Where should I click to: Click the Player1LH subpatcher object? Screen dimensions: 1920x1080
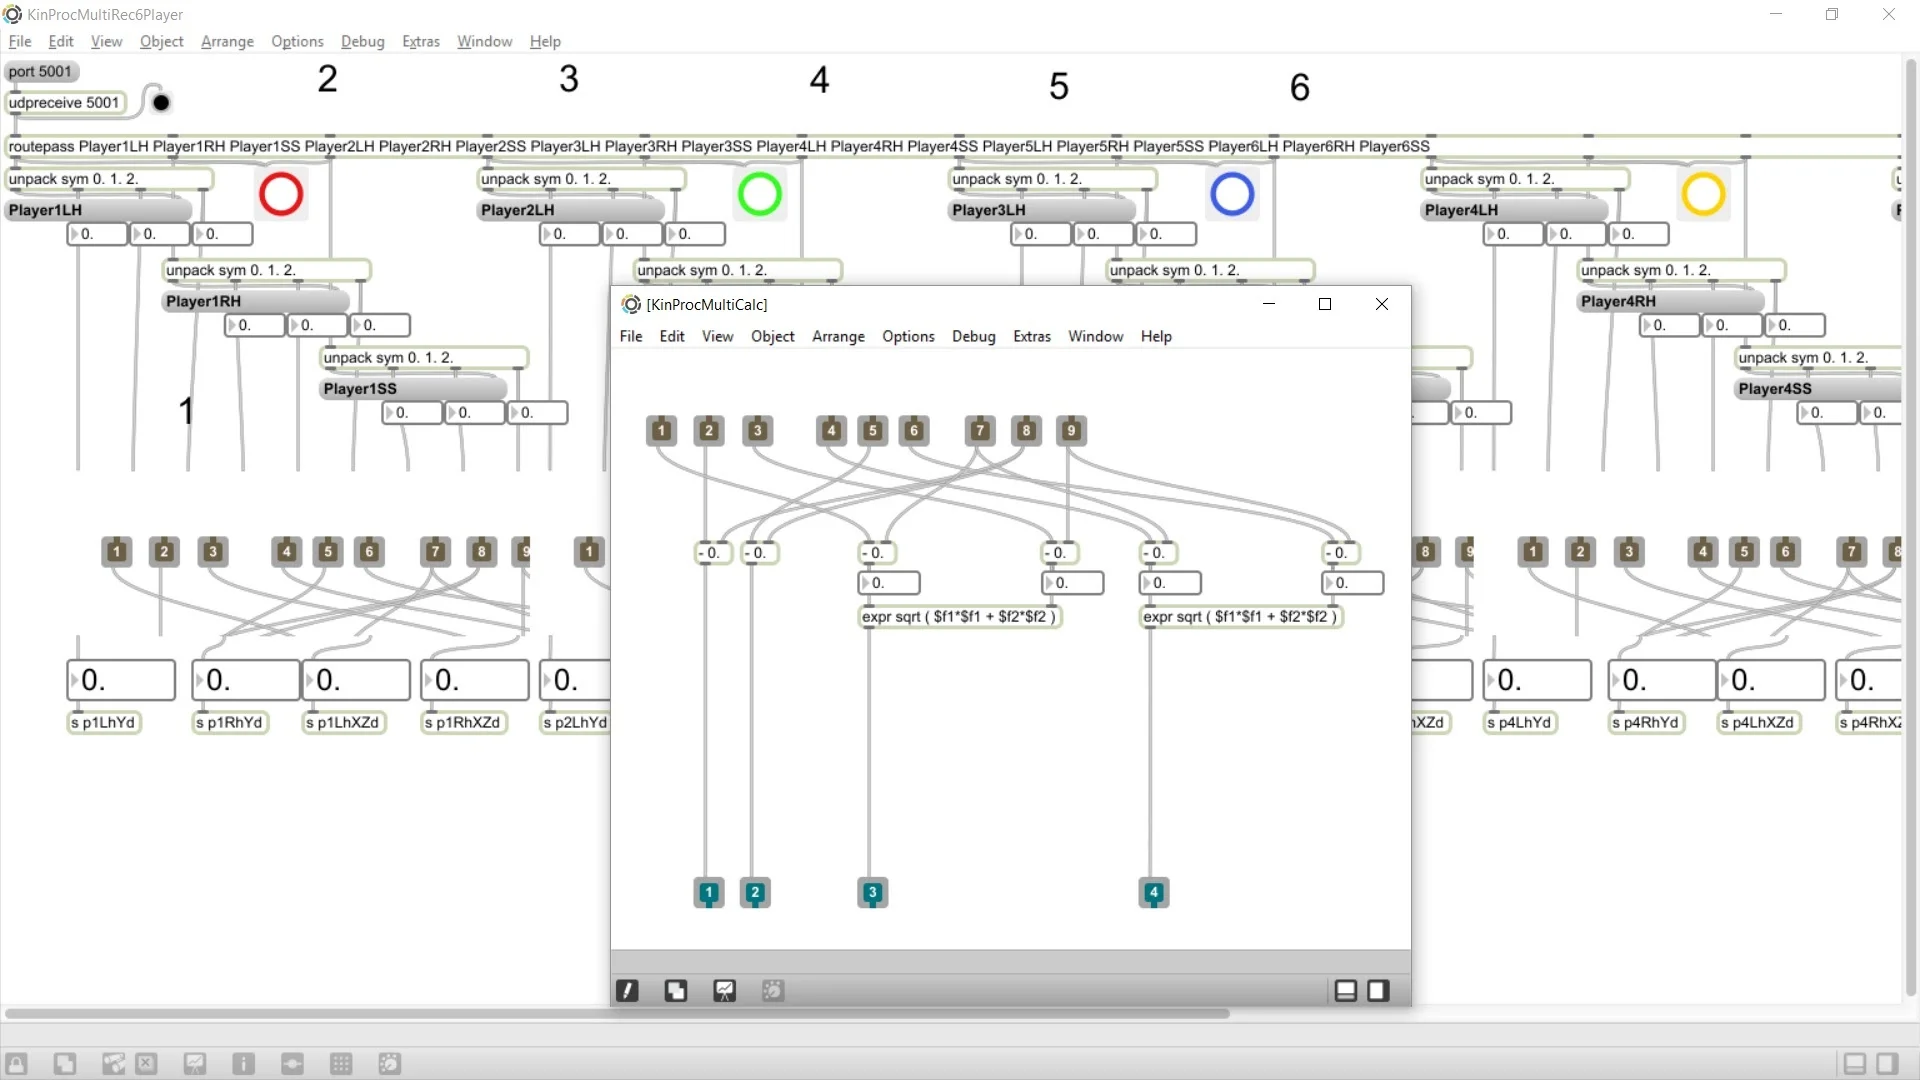pyautogui.click(x=98, y=210)
